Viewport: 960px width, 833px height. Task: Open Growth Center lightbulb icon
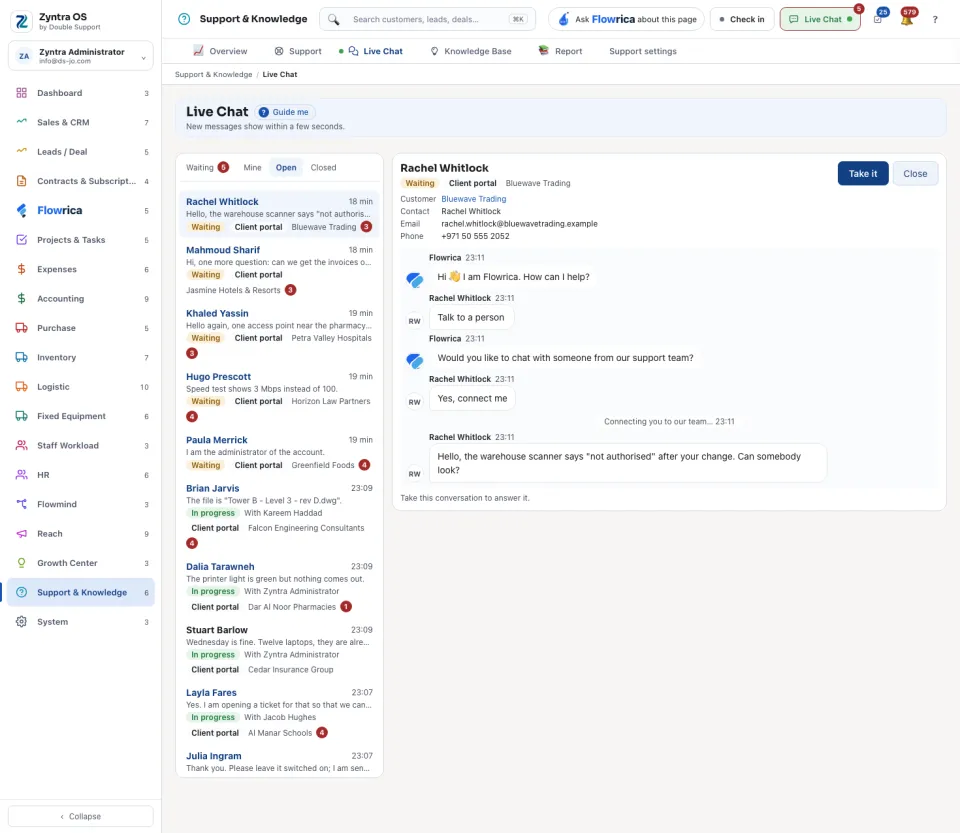(x=21, y=563)
